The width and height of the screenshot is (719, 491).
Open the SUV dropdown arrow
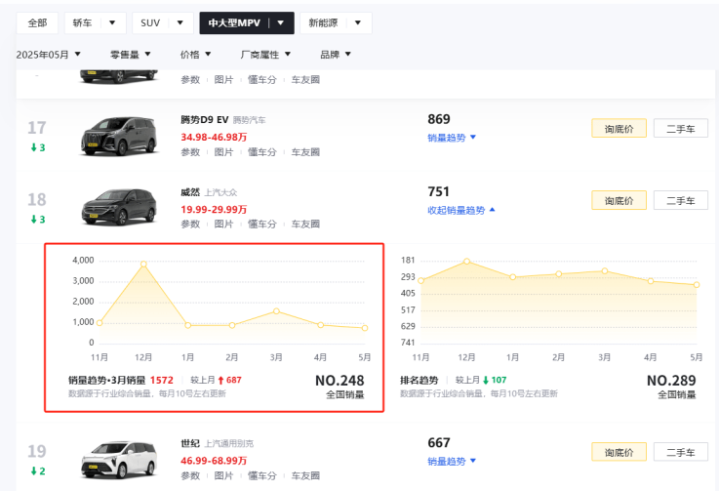[180, 23]
